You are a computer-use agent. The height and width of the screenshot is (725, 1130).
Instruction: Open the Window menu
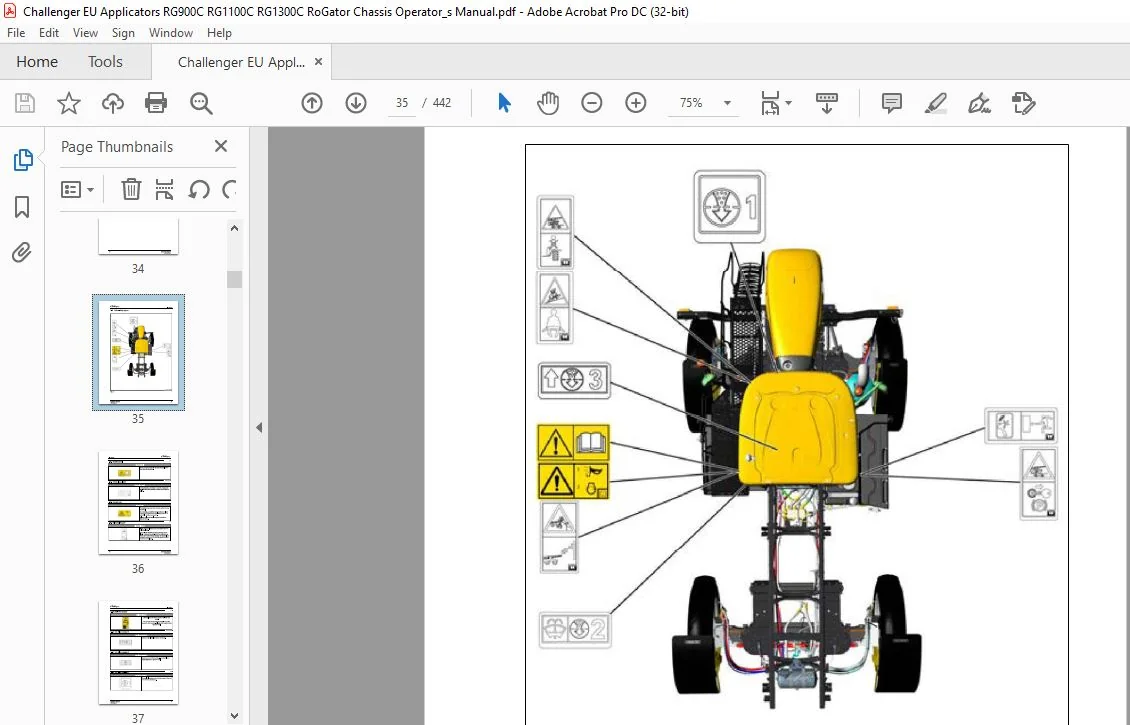click(171, 32)
